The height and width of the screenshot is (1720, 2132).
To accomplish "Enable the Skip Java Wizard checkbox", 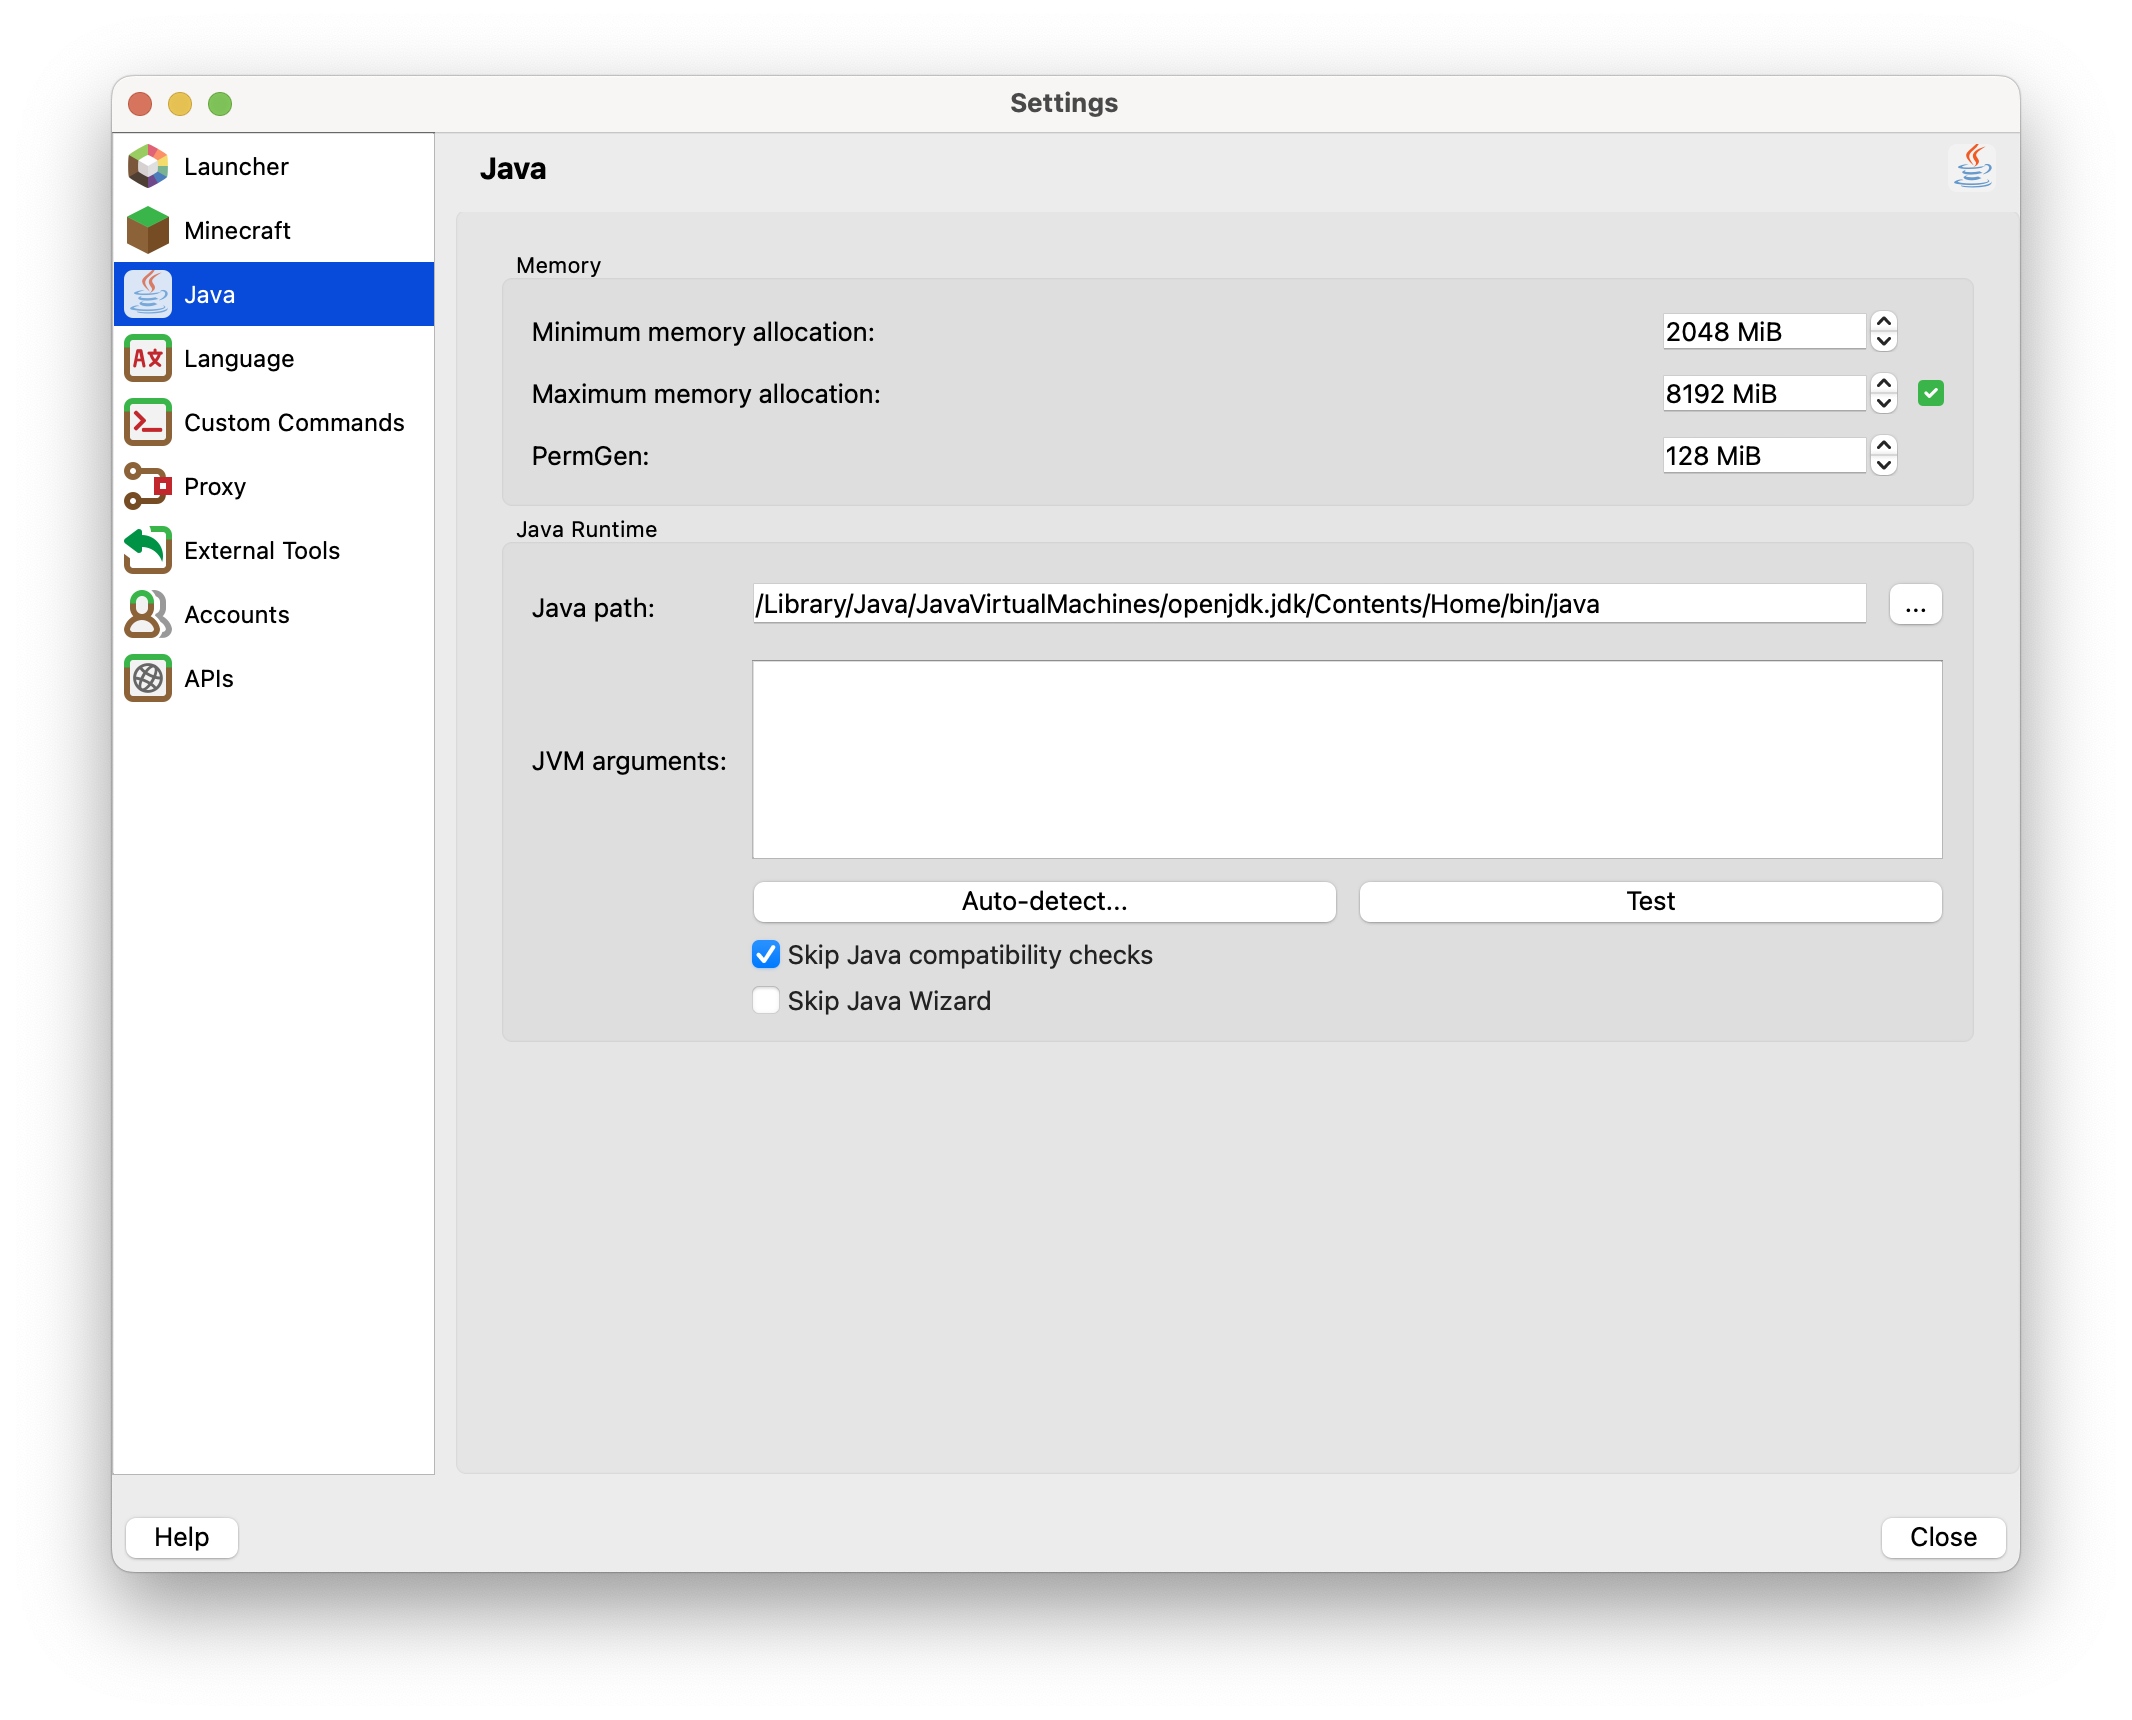I will [x=766, y=1001].
